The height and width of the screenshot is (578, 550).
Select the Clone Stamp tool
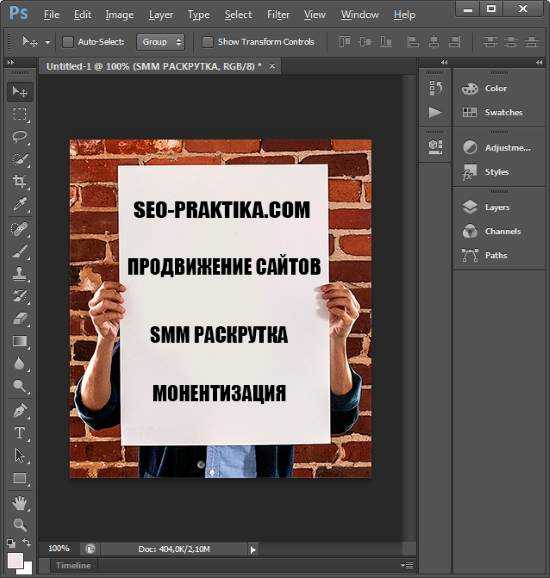point(20,274)
